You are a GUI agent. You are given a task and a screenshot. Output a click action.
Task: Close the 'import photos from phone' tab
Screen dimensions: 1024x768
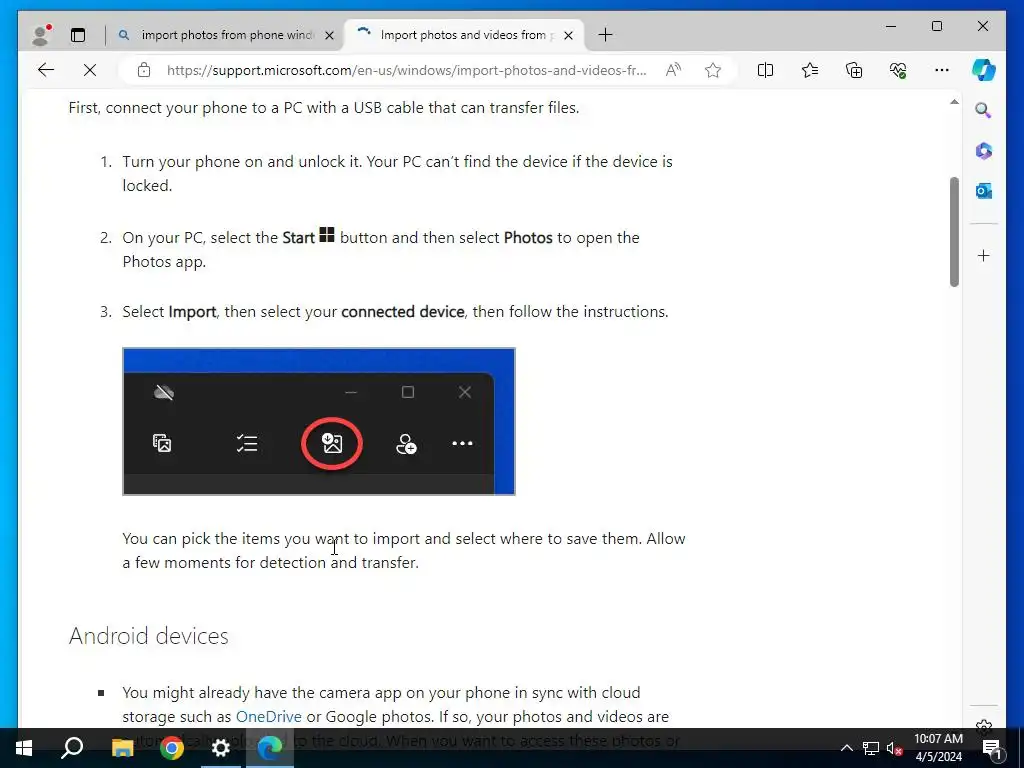coord(330,35)
